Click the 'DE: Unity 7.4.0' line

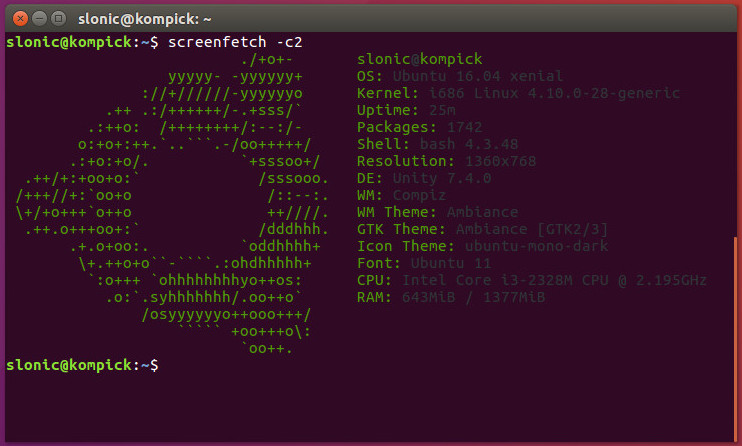424,178
